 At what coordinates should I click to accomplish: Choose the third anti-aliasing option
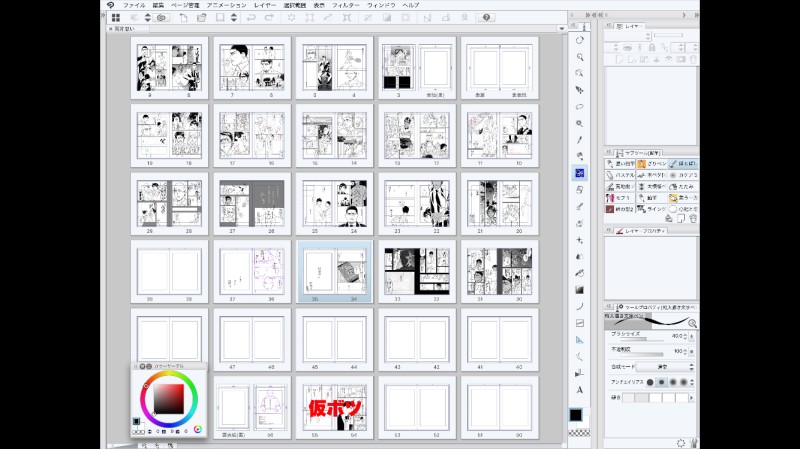click(672, 382)
